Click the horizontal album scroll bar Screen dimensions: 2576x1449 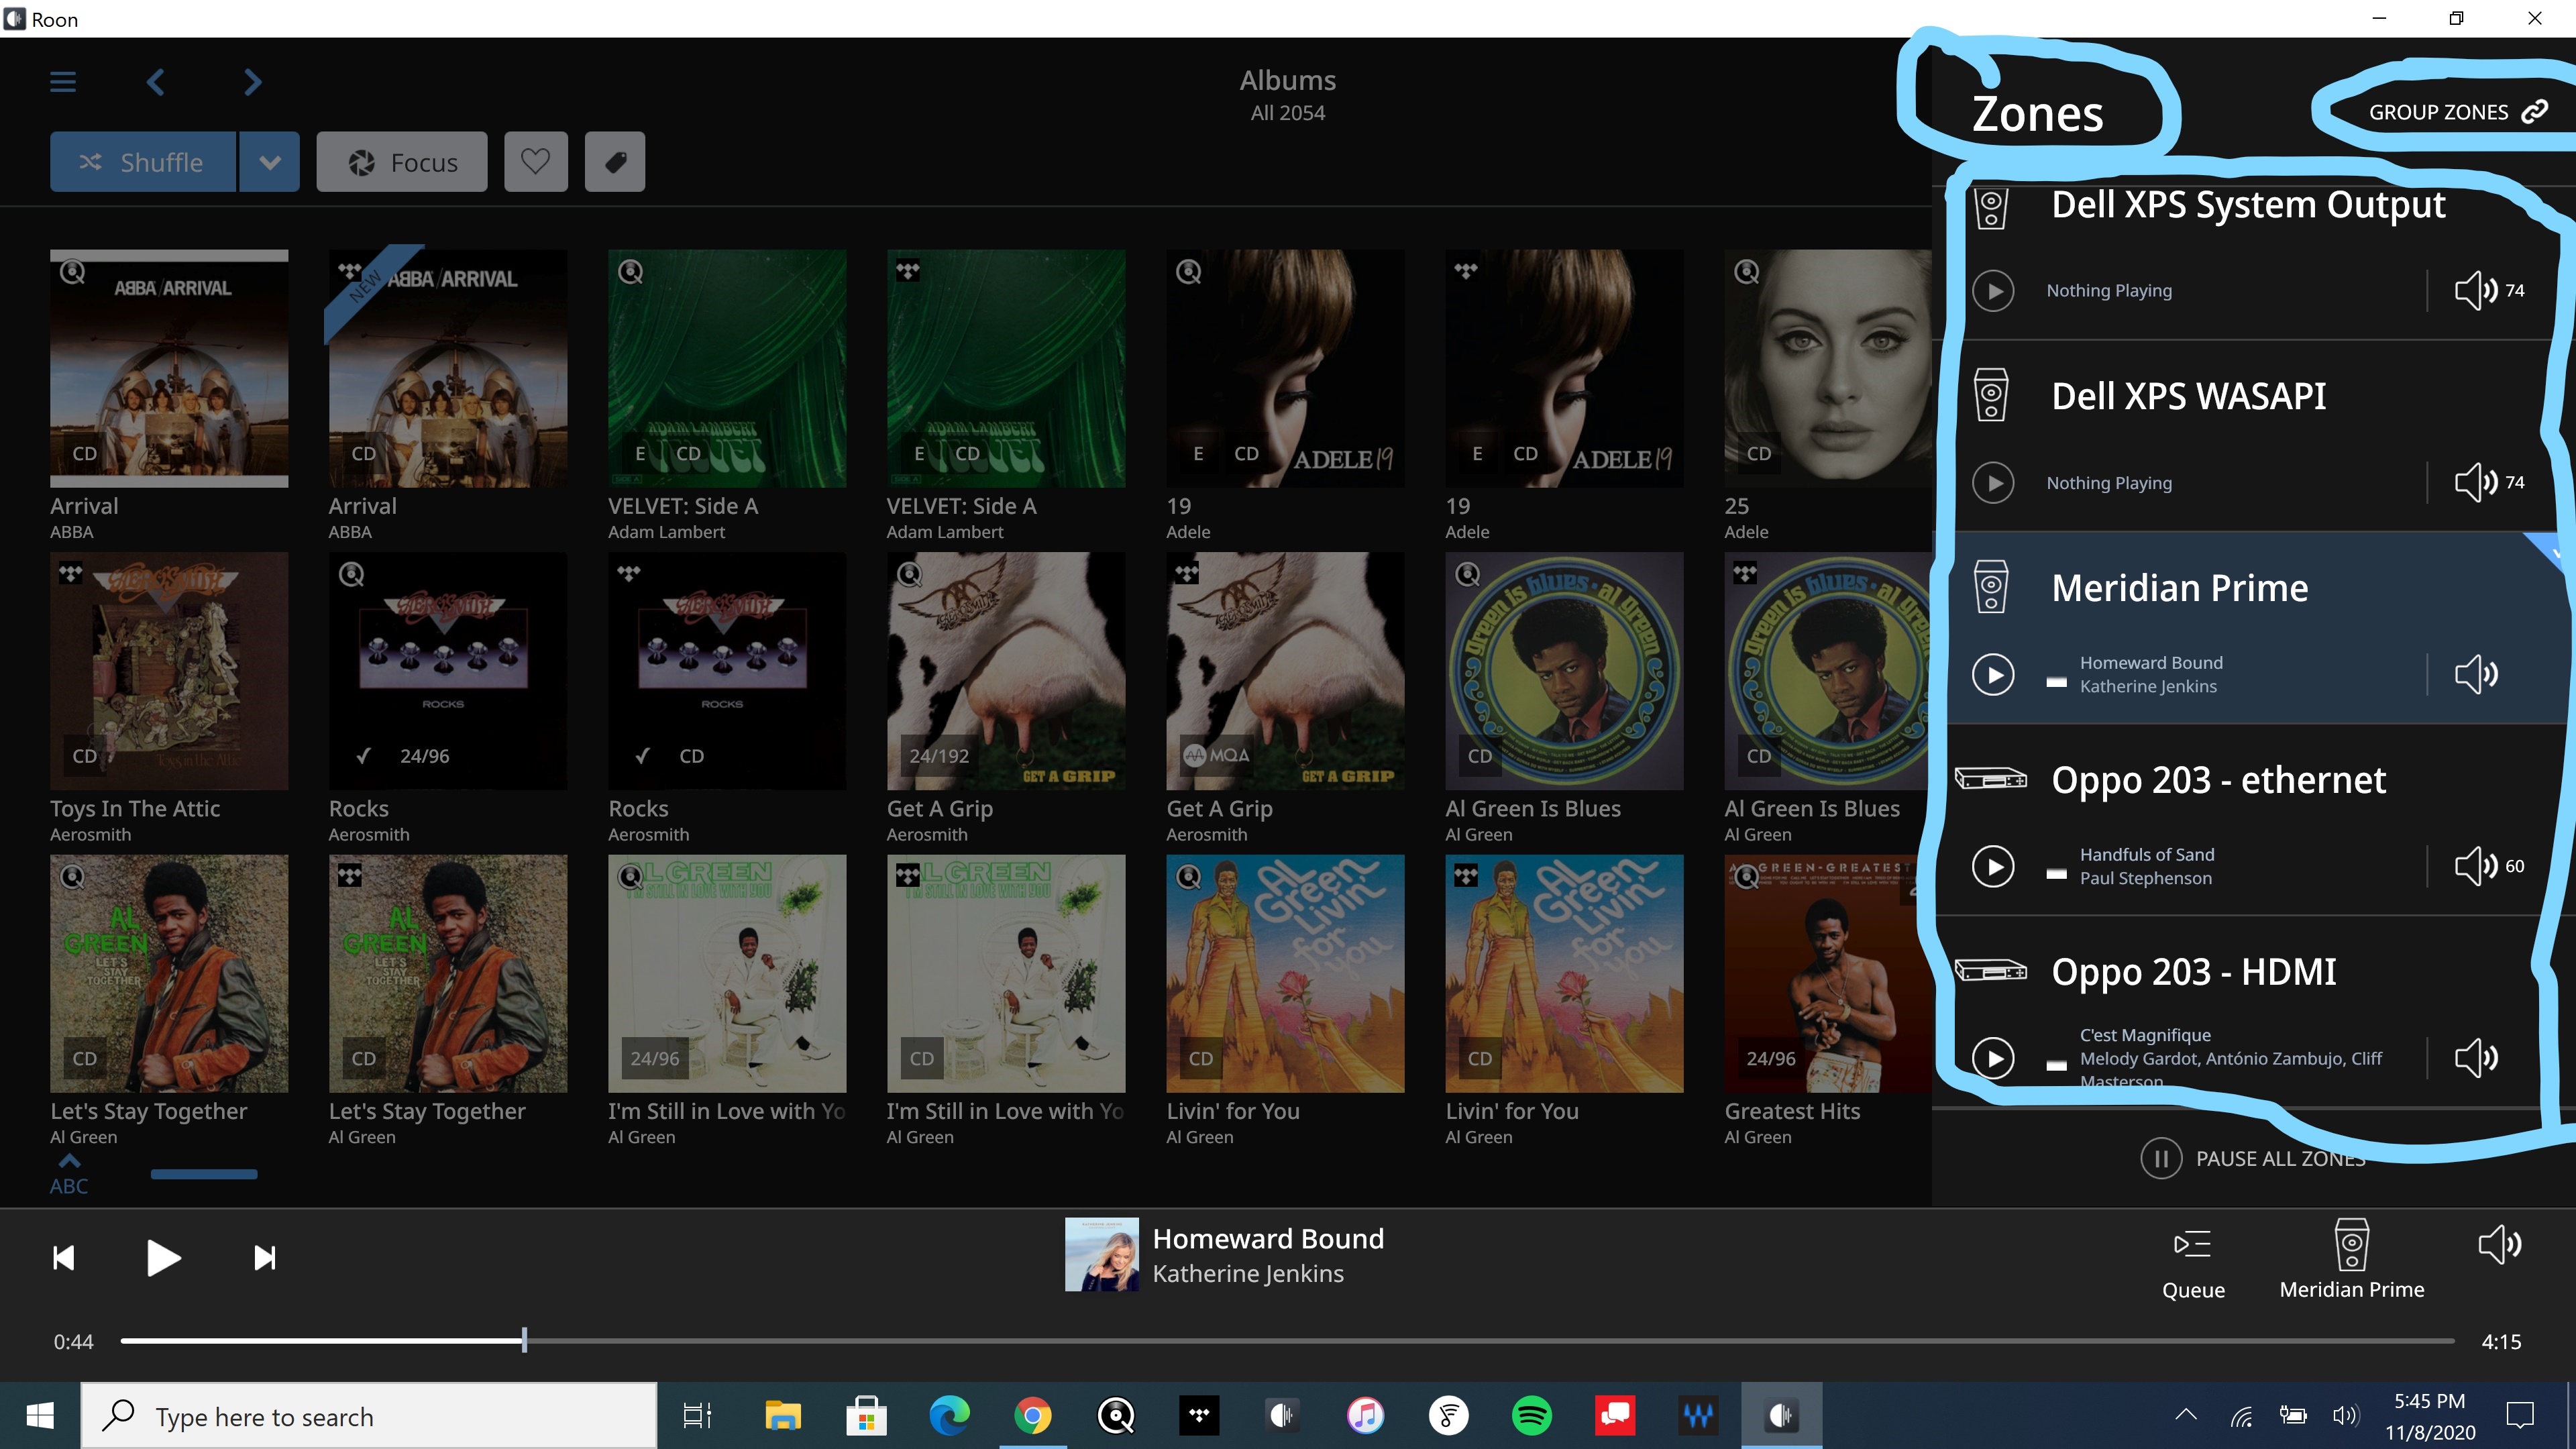(204, 1174)
